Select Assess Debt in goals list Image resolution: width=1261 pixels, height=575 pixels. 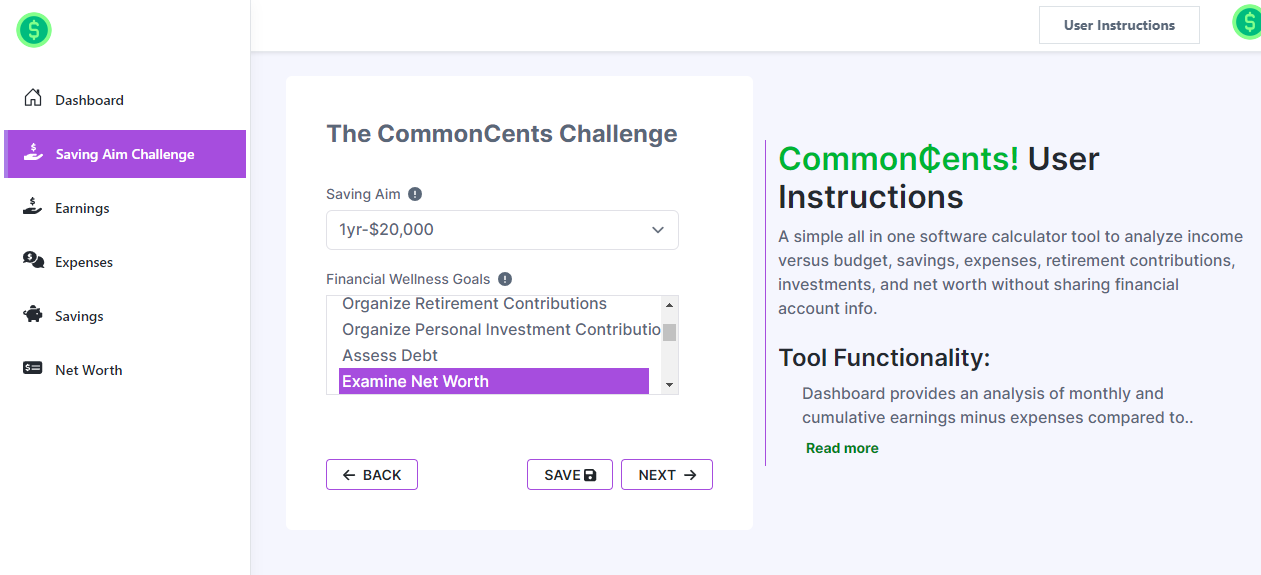(390, 356)
